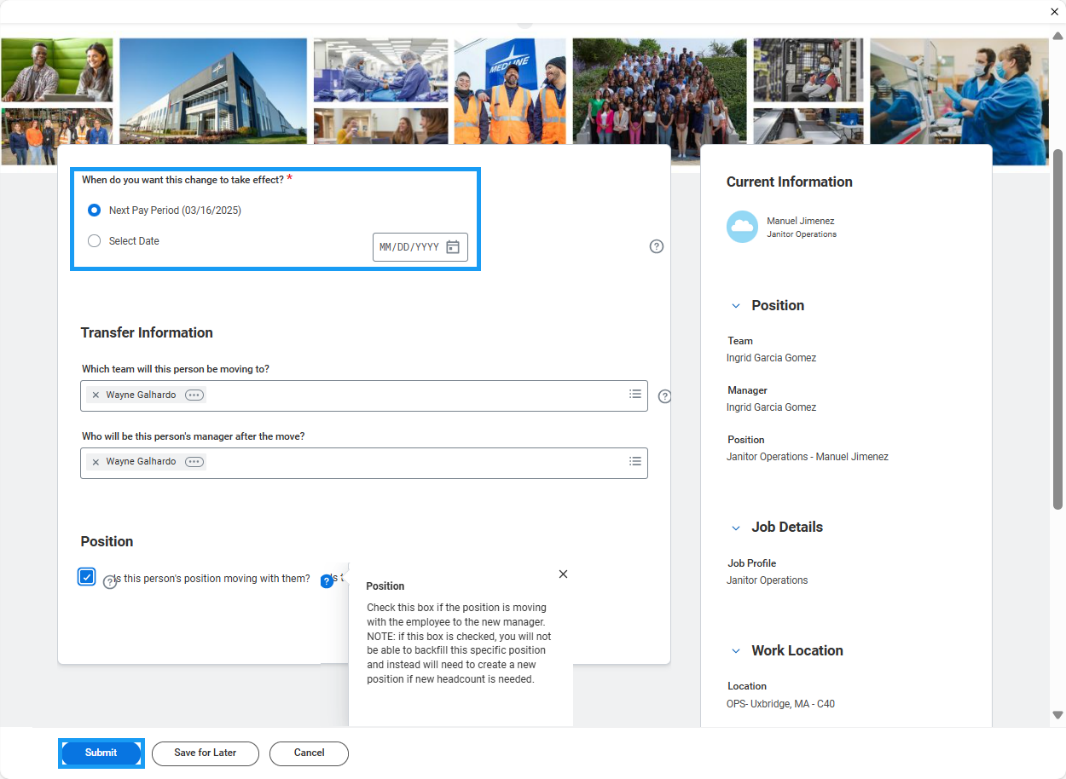Click the help icon next to the team field
Viewport: 1066px width, 779px height.
pos(664,396)
